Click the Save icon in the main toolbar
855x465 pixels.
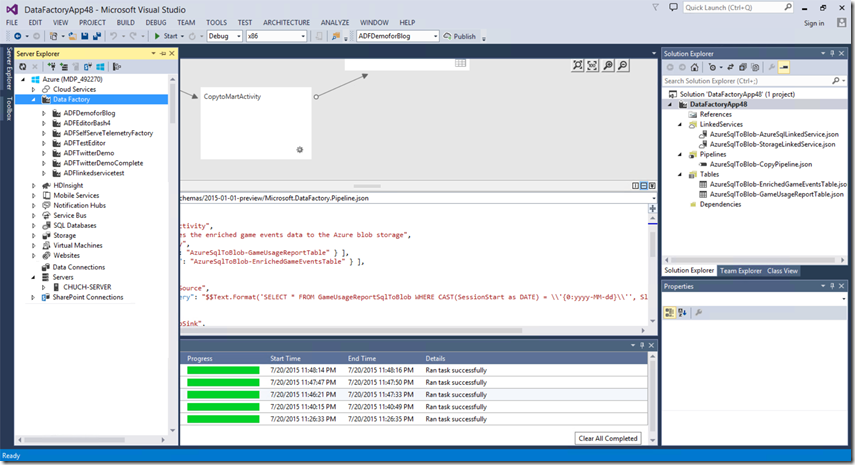pyautogui.click(x=85, y=37)
